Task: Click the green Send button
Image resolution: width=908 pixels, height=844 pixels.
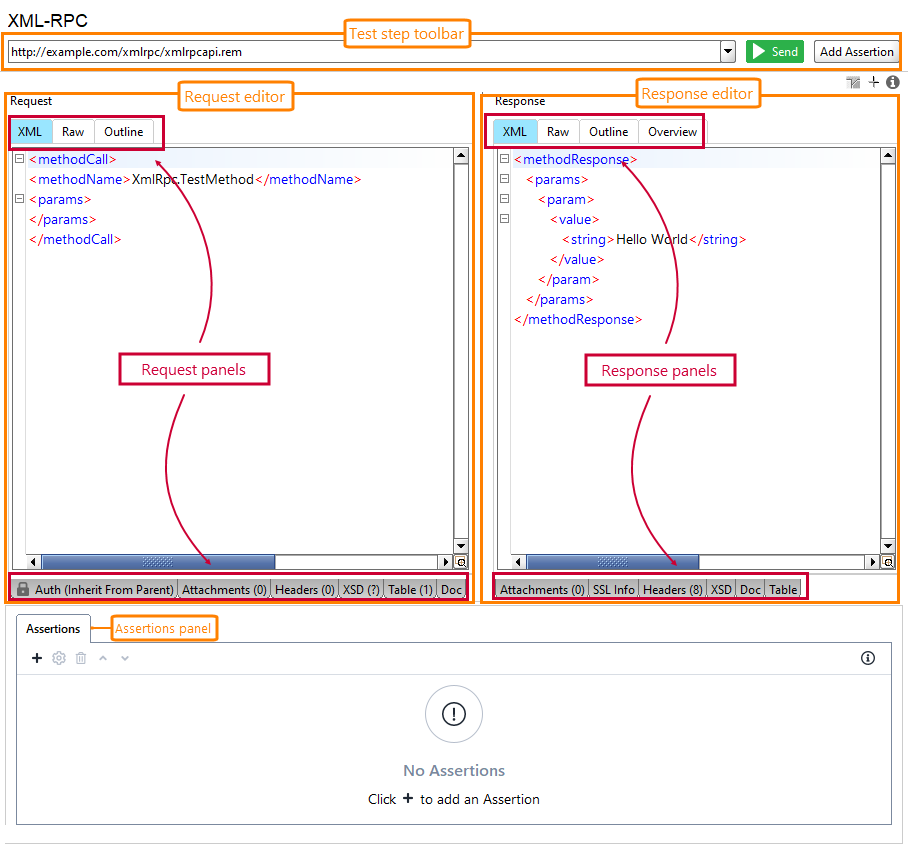Action: point(774,52)
